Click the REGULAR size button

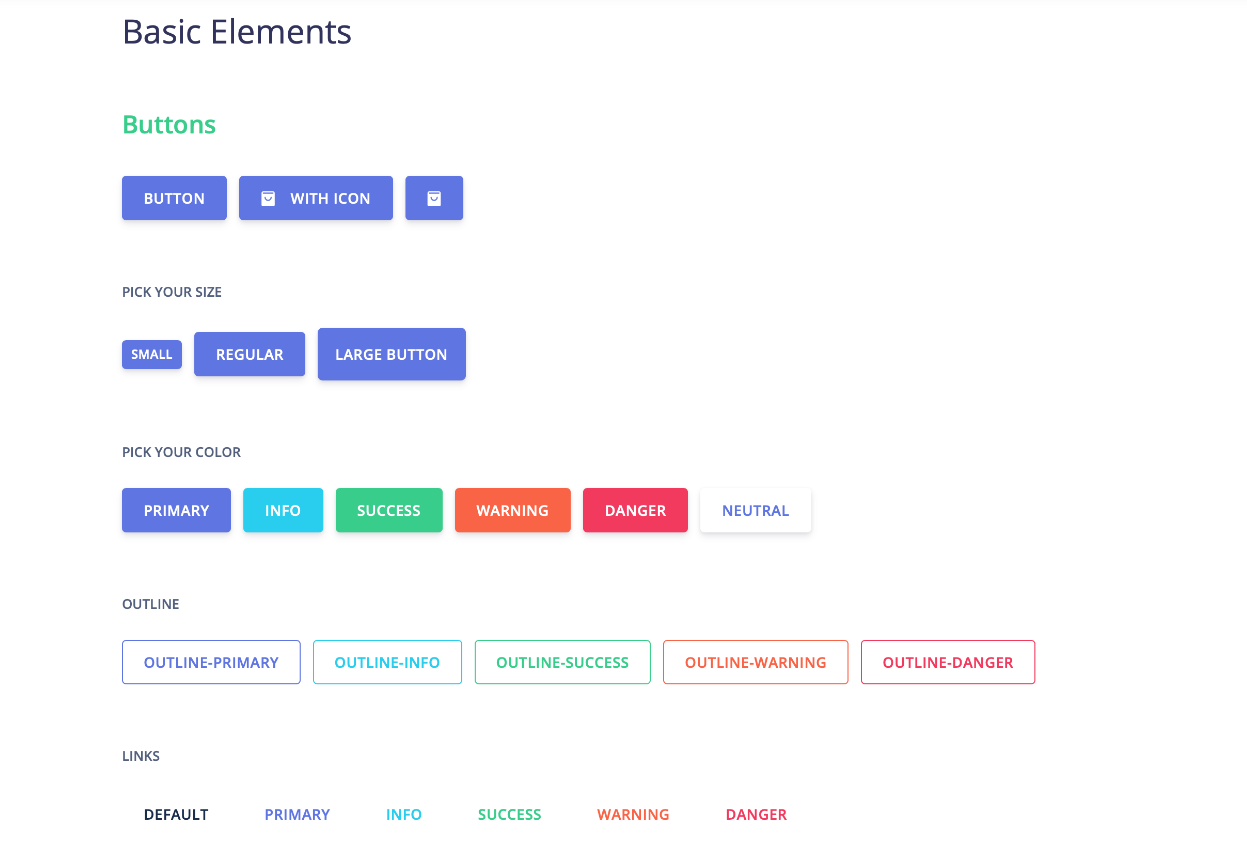click(249, 354)
